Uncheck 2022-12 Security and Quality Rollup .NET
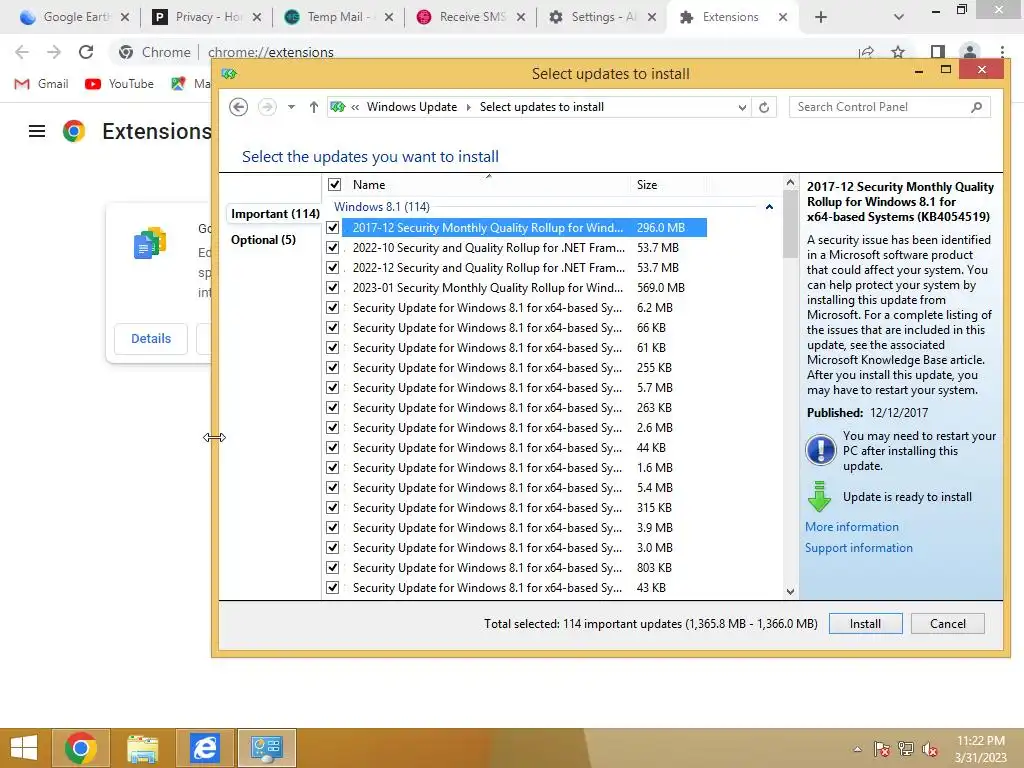Viewport: 1024px width, 768px height. [x=332, y=268]
